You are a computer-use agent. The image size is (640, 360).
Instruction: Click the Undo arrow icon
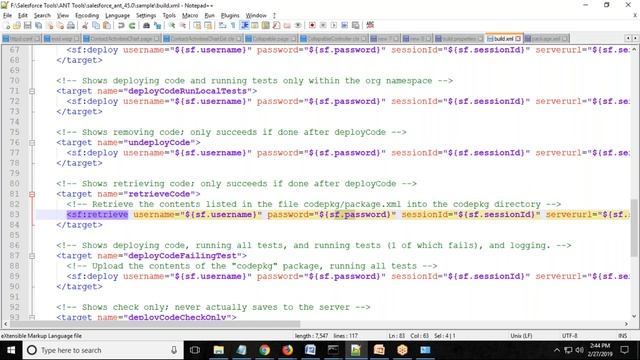tap(121, 25)
